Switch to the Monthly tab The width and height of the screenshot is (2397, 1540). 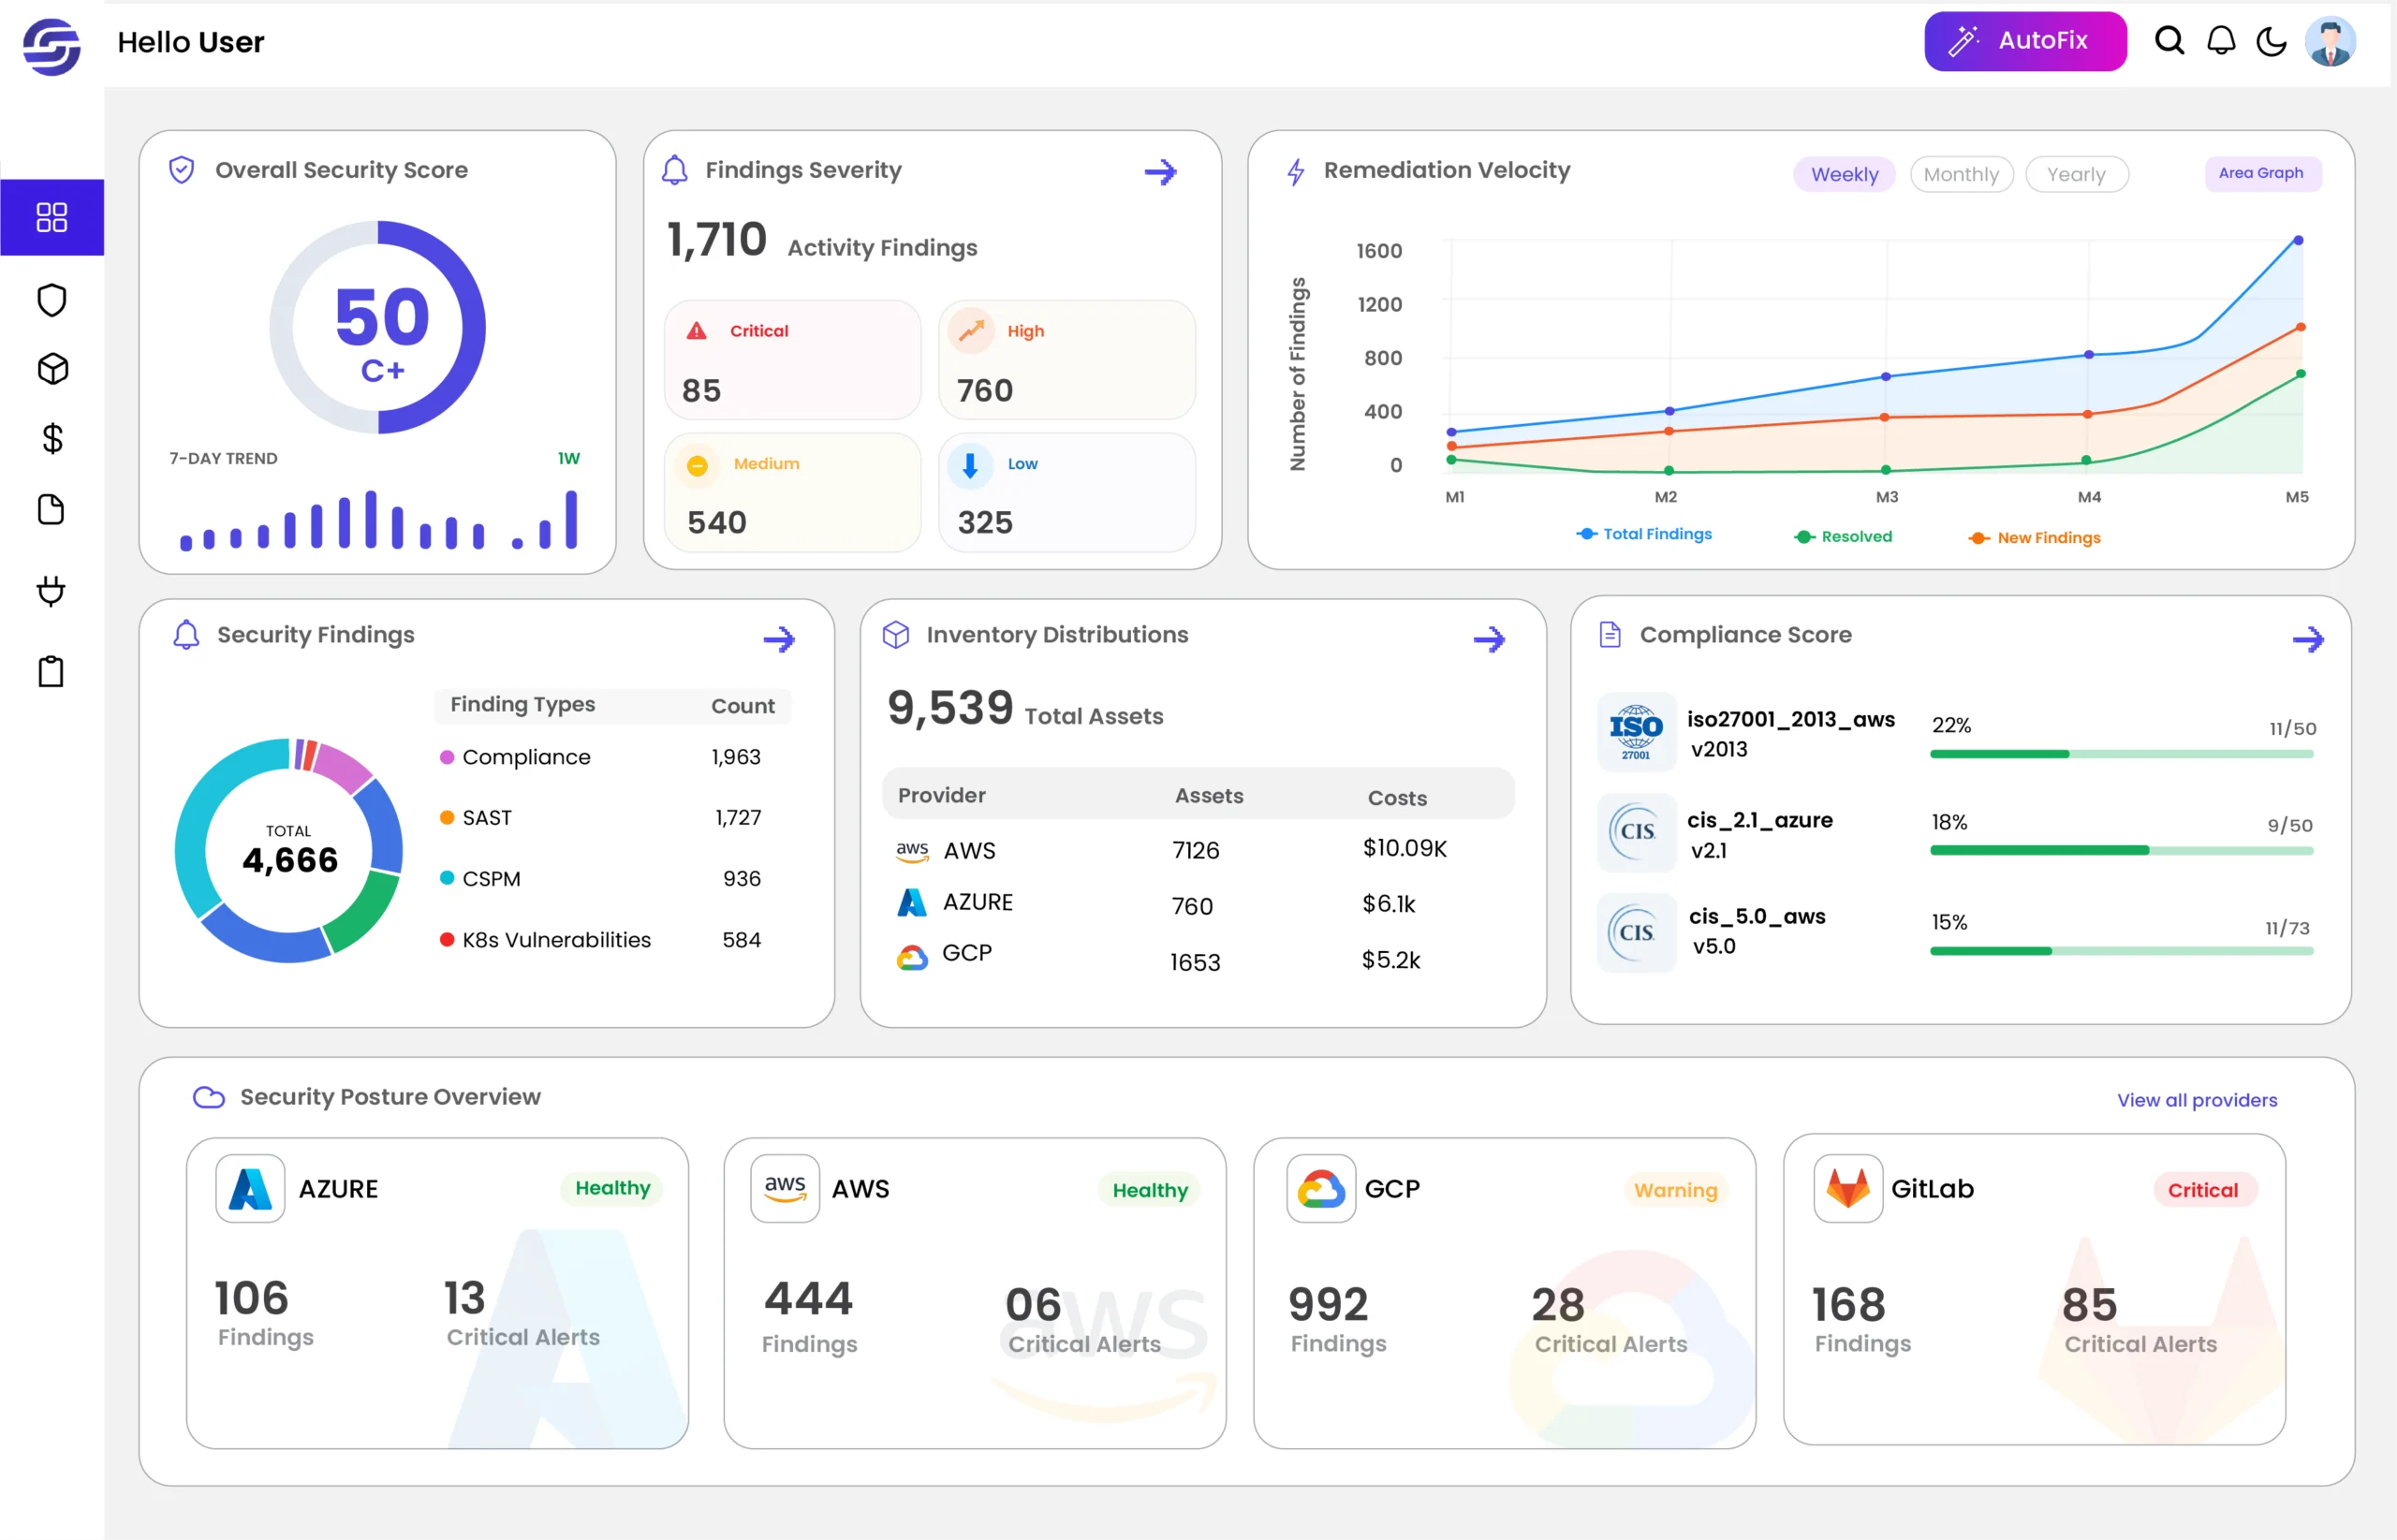1961,175
